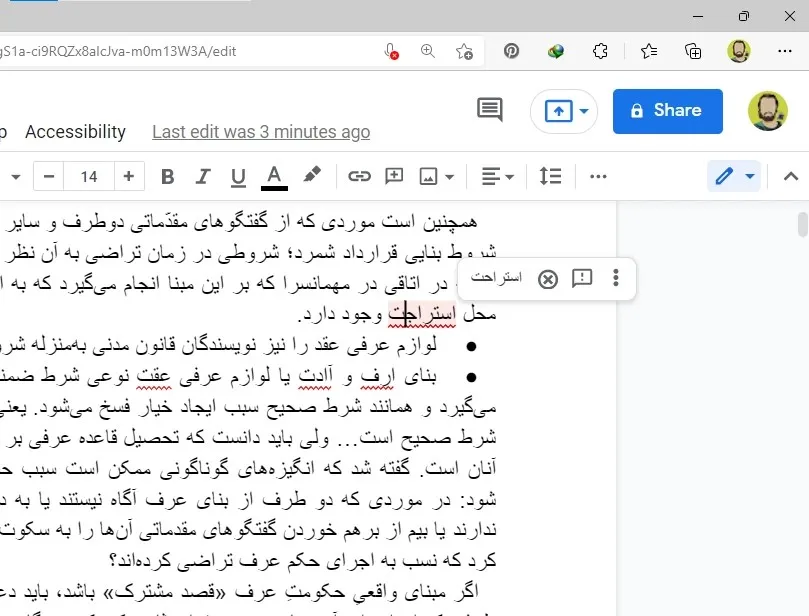Click the font size field showing 14
809x616 pixels.
(x=89, y=177)
